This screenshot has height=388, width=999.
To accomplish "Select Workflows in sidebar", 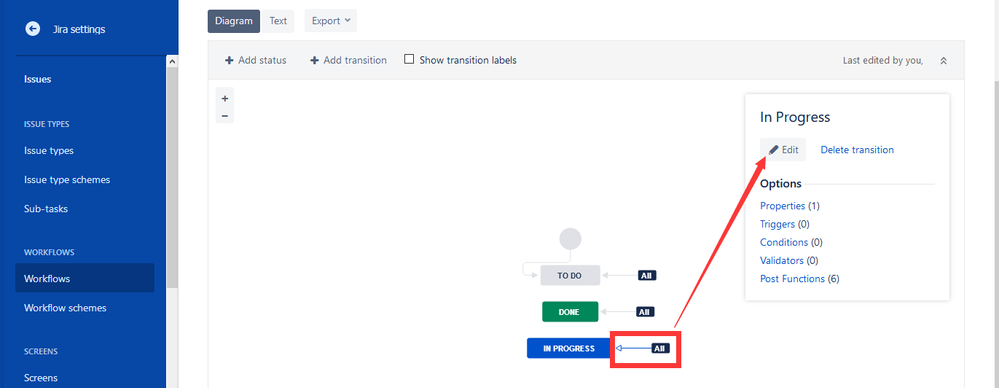I will click(85, 278).
